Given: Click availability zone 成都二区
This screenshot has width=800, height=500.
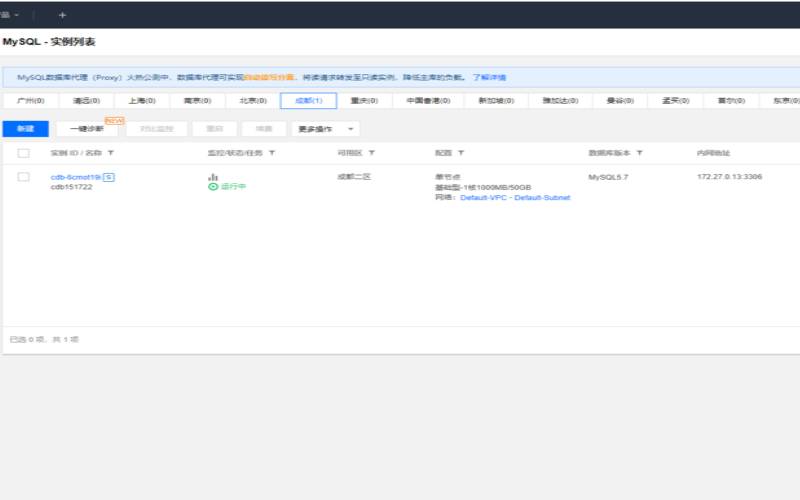Looking at the screenshot, I should (354, 177).
